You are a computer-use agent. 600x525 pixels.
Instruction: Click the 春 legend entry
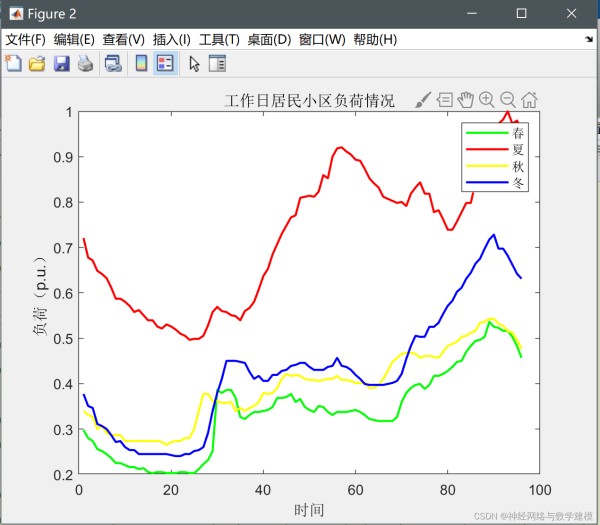[x=518, y=133]
